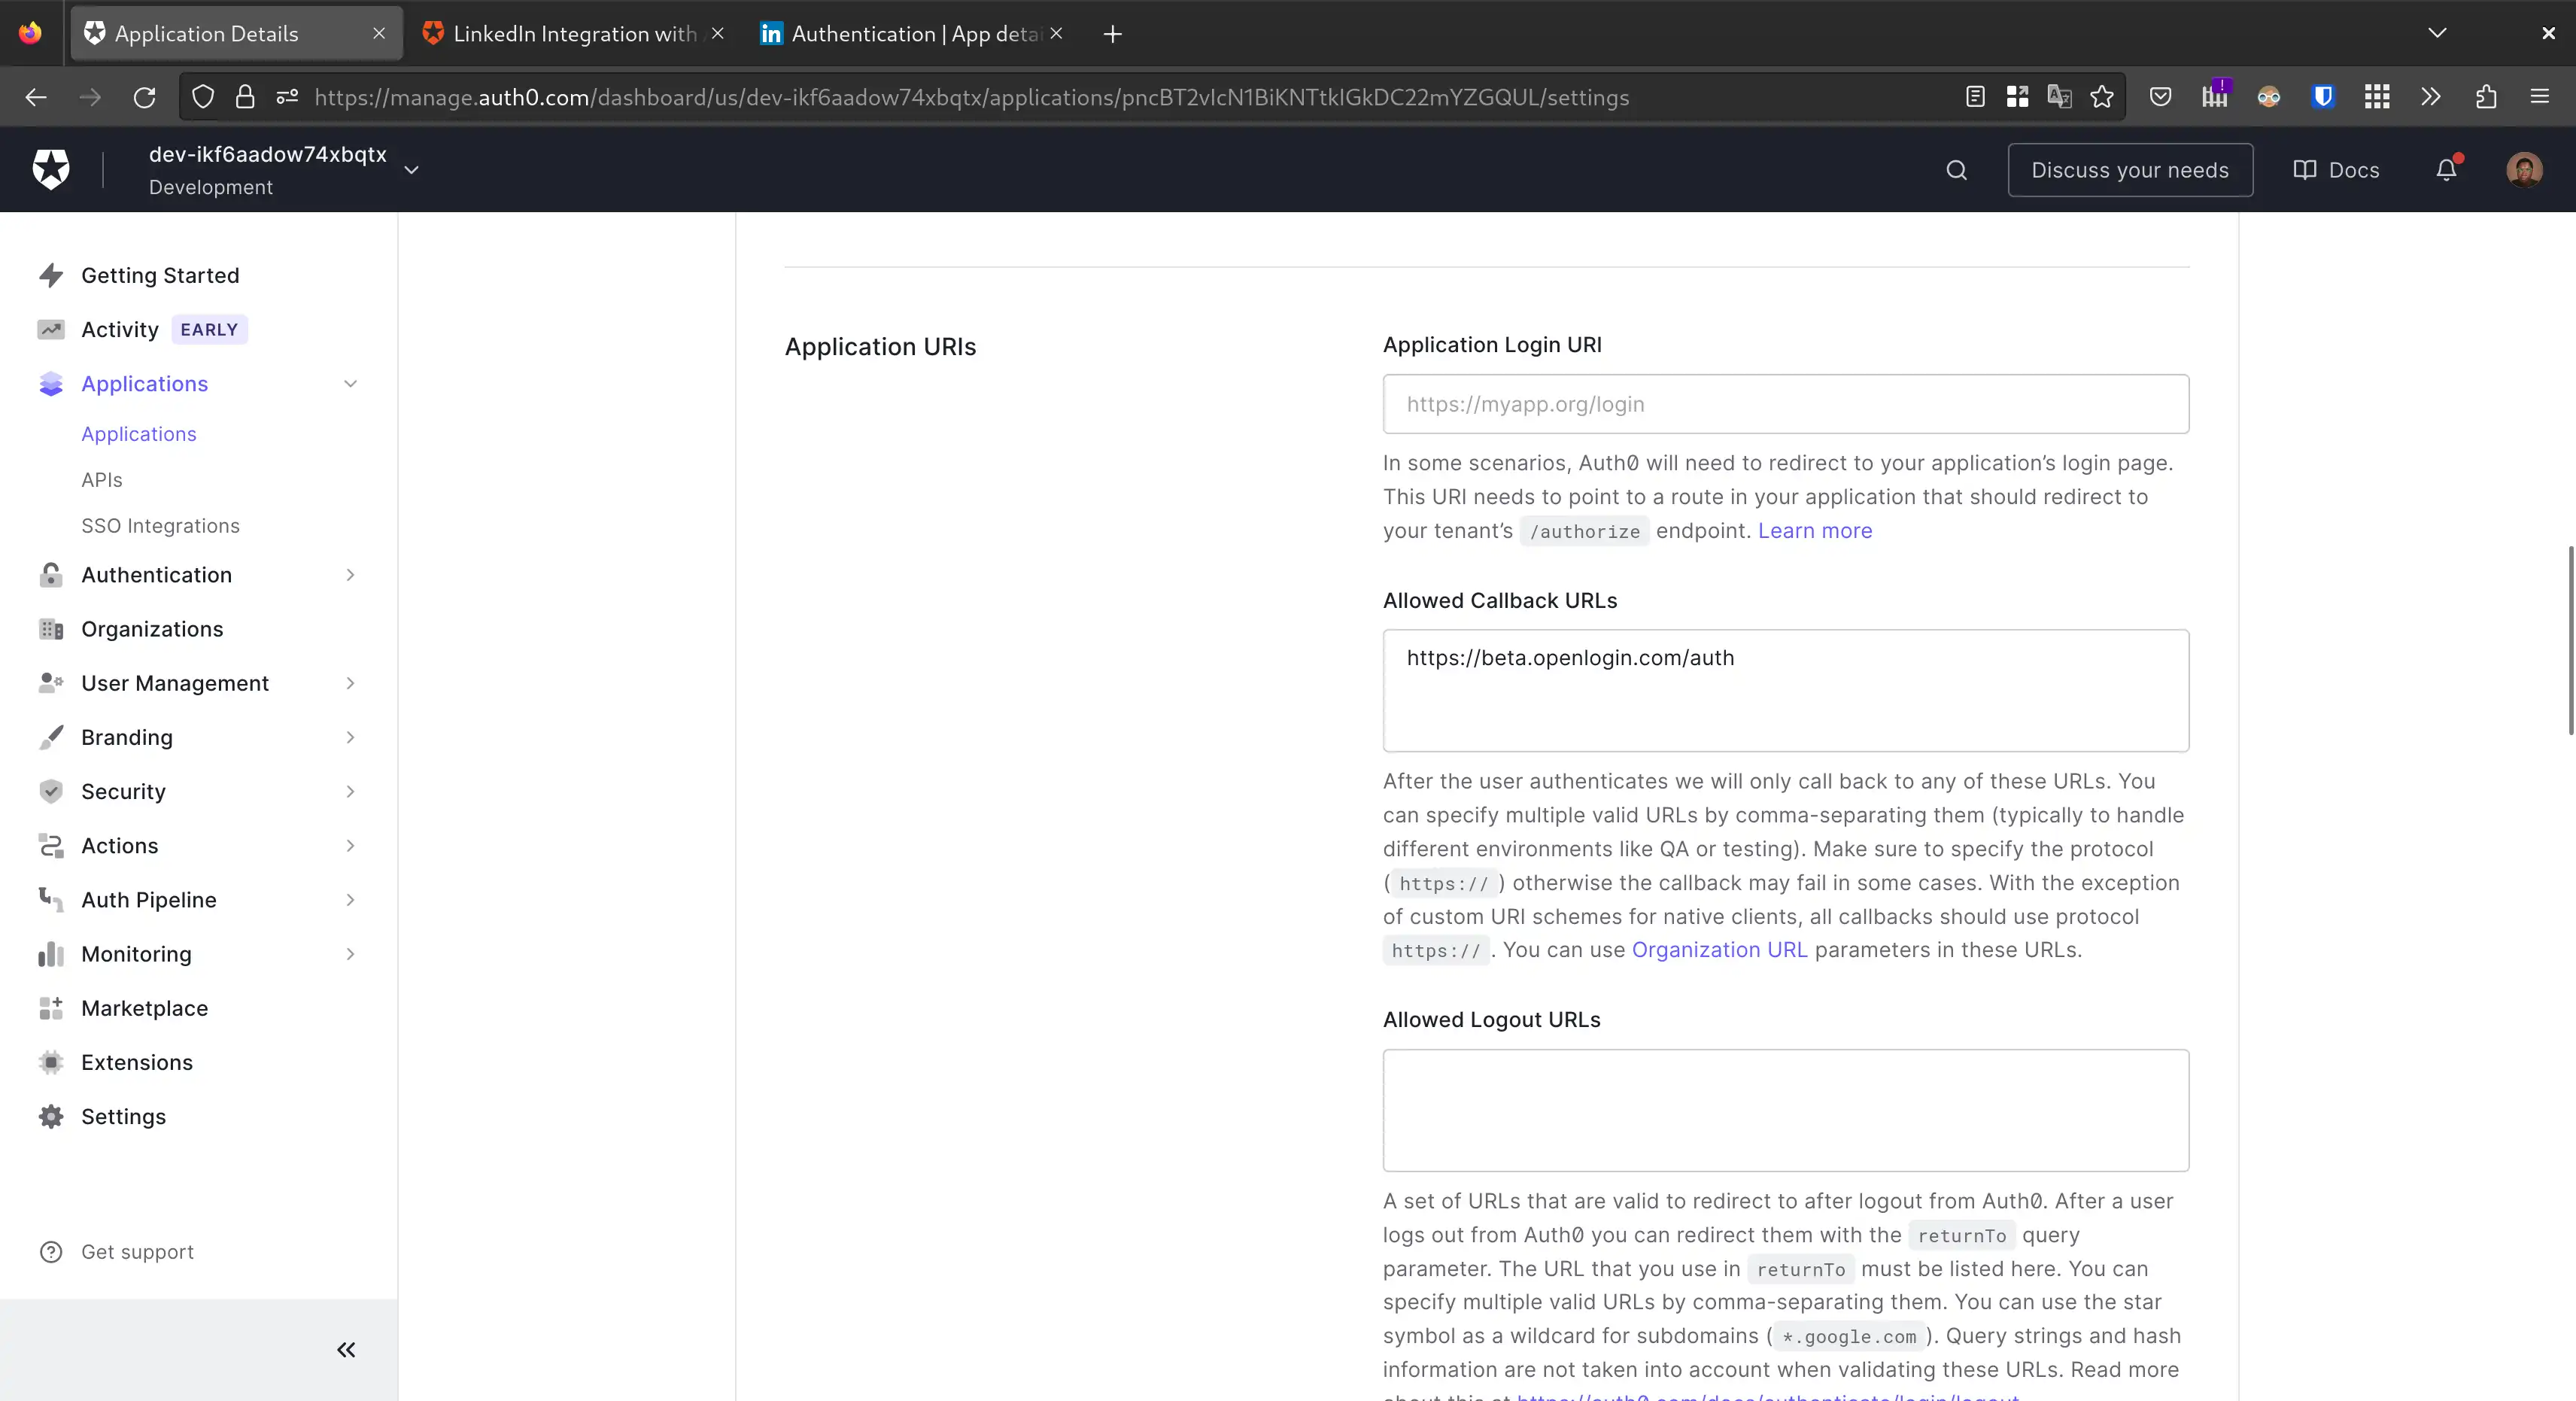Open Organizations from the sidebar
Image resolution: width=2576 pixels, height=1401 pixels.
pyautogui.click(x=151, y=629)
